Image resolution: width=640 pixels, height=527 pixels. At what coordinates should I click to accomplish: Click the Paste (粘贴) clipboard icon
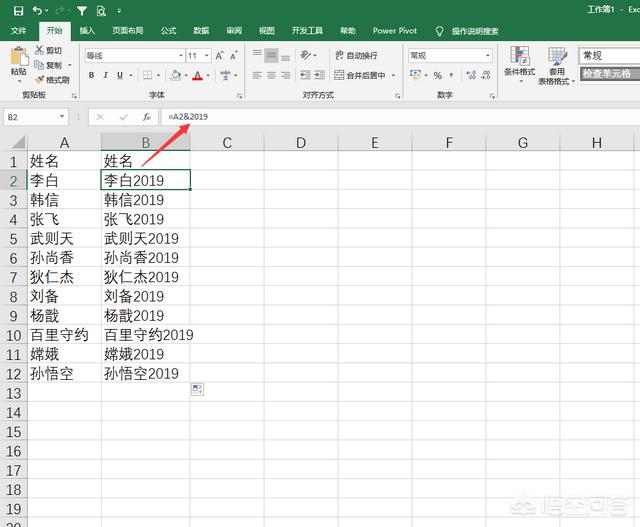19,57
